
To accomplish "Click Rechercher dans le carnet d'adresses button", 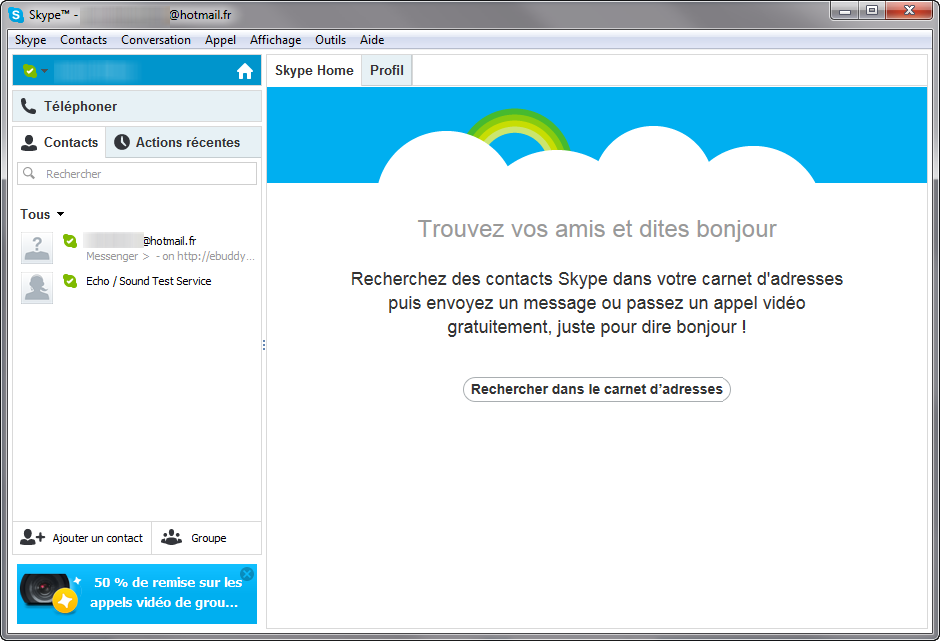I will (x=596, y=390).
